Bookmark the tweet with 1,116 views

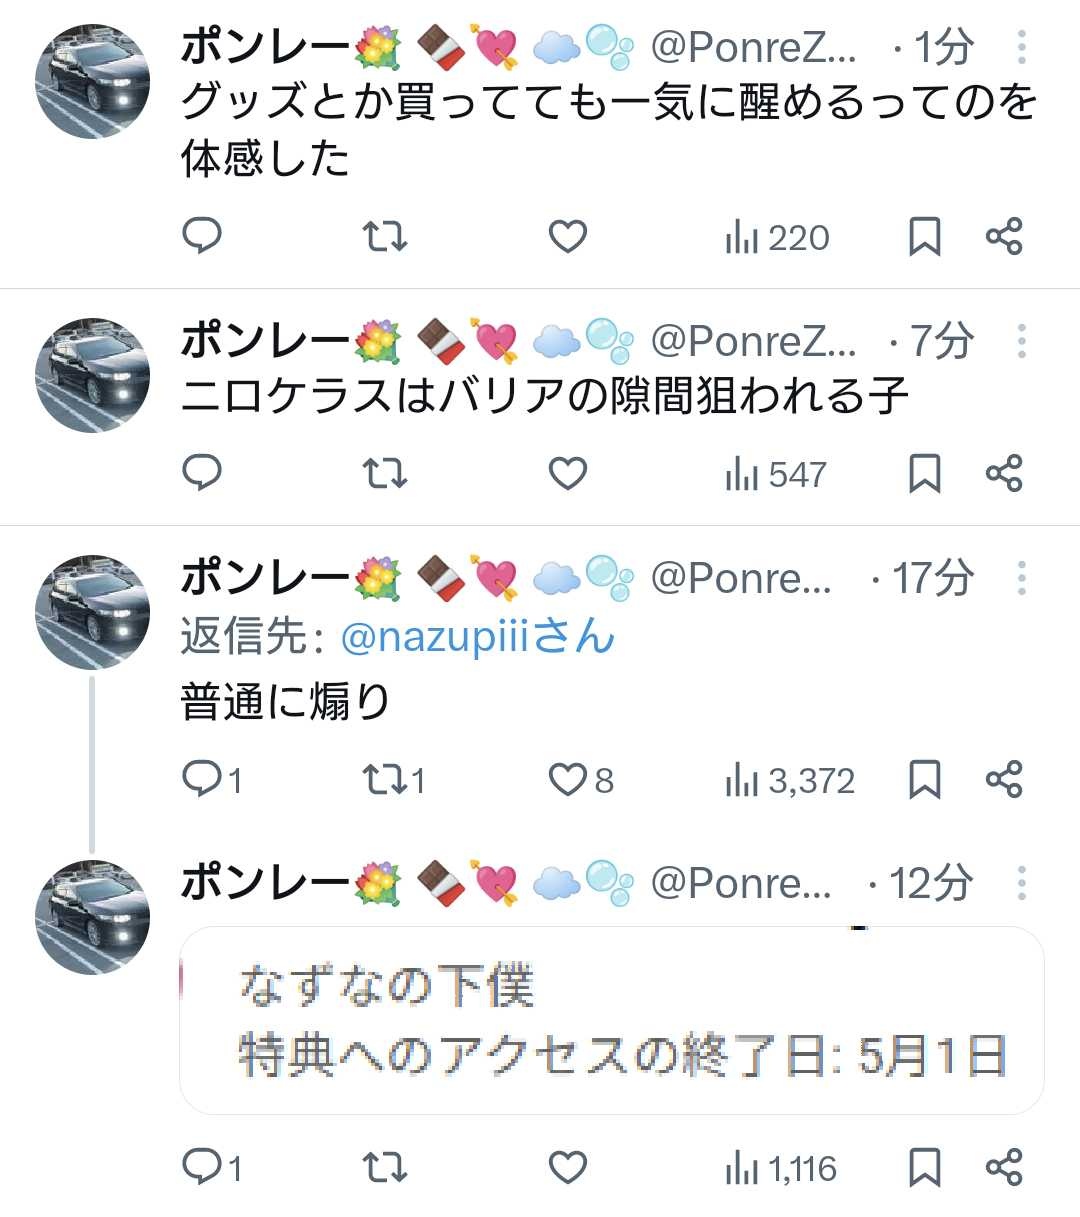click(924, 1167)
